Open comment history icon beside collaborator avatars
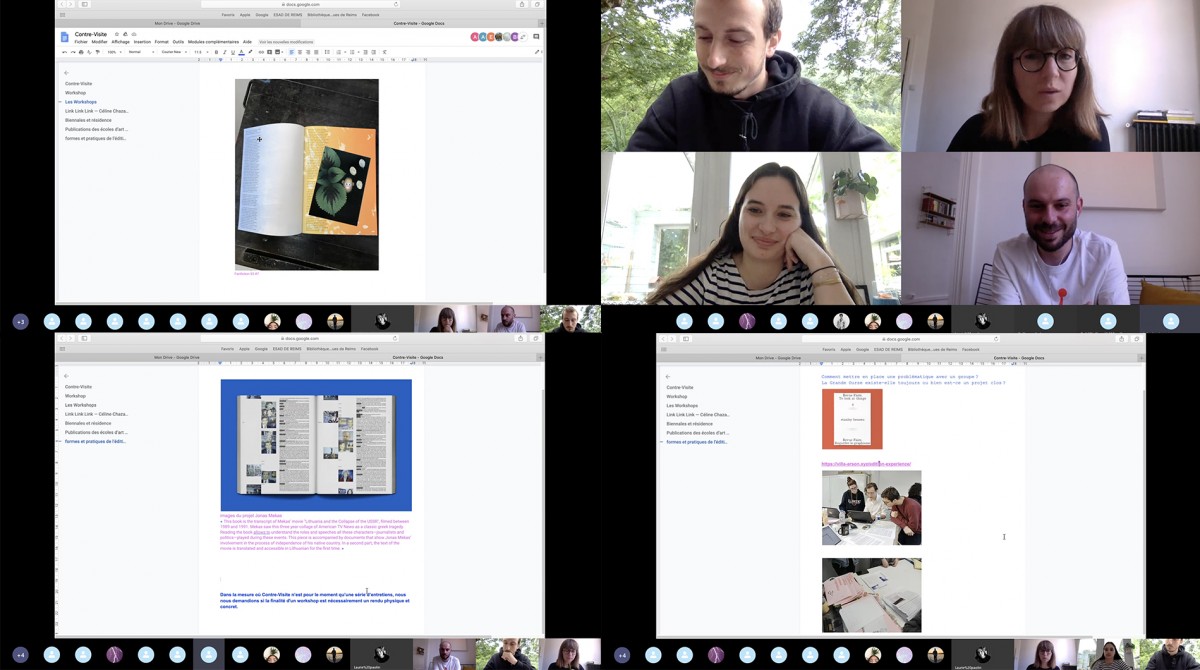The width and height of the screenshot is (1200, 670). click(x=536, y=37)
